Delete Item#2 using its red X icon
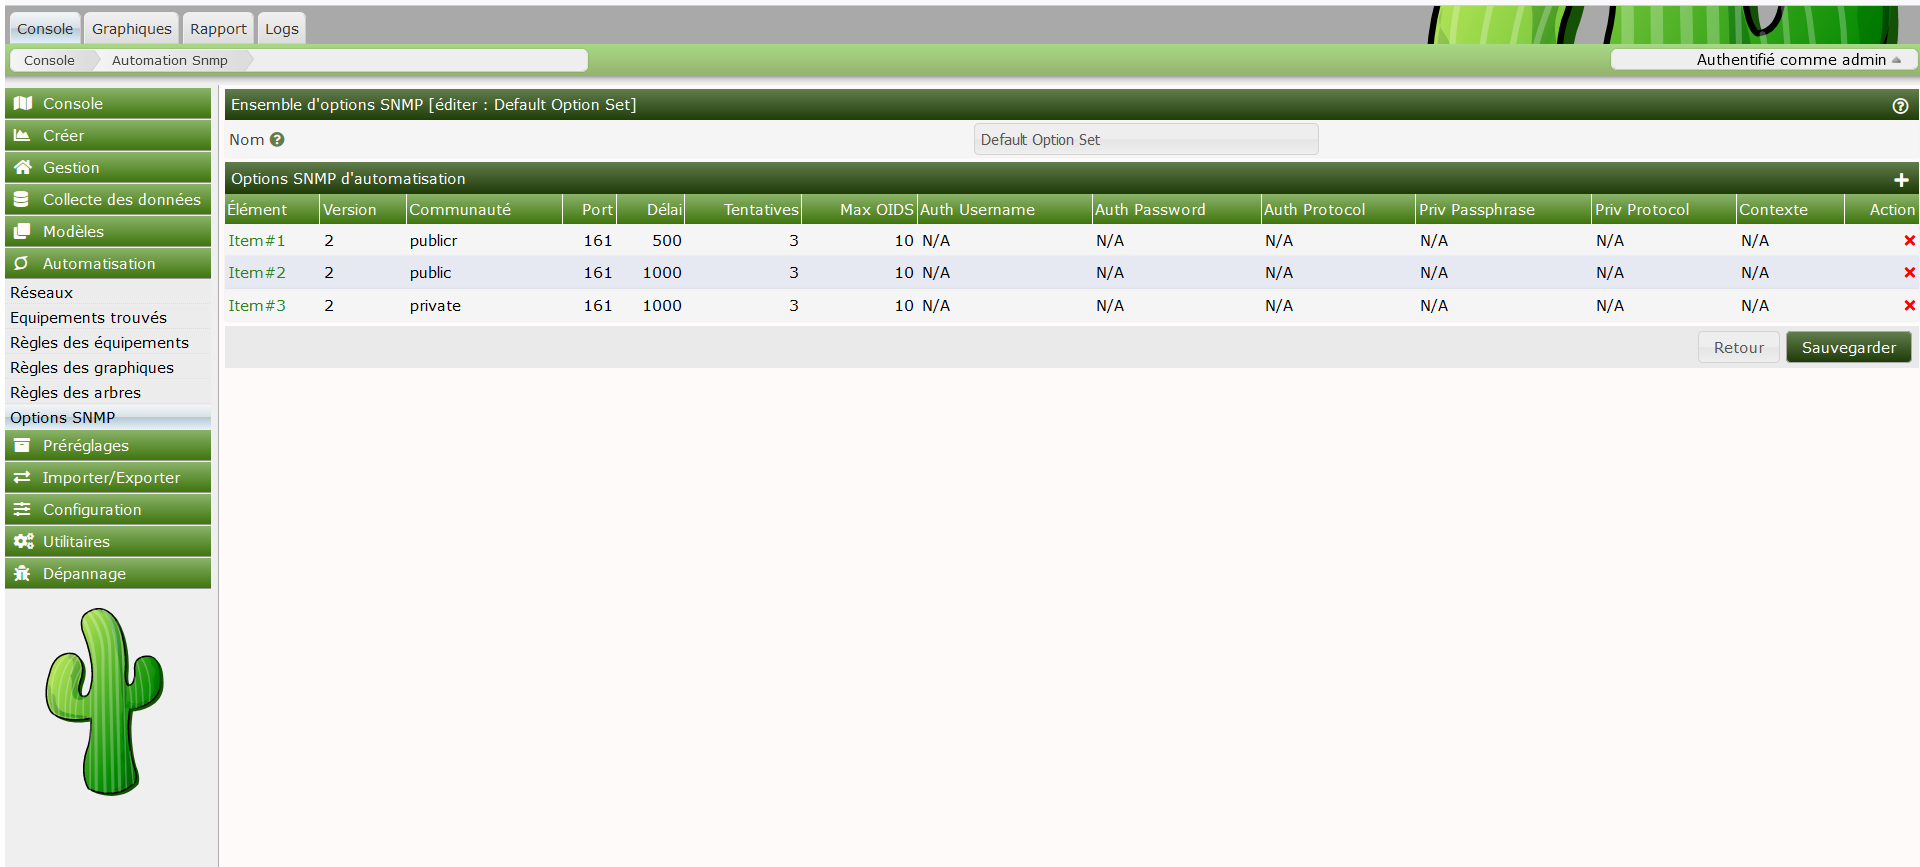 pos(1909,273)
